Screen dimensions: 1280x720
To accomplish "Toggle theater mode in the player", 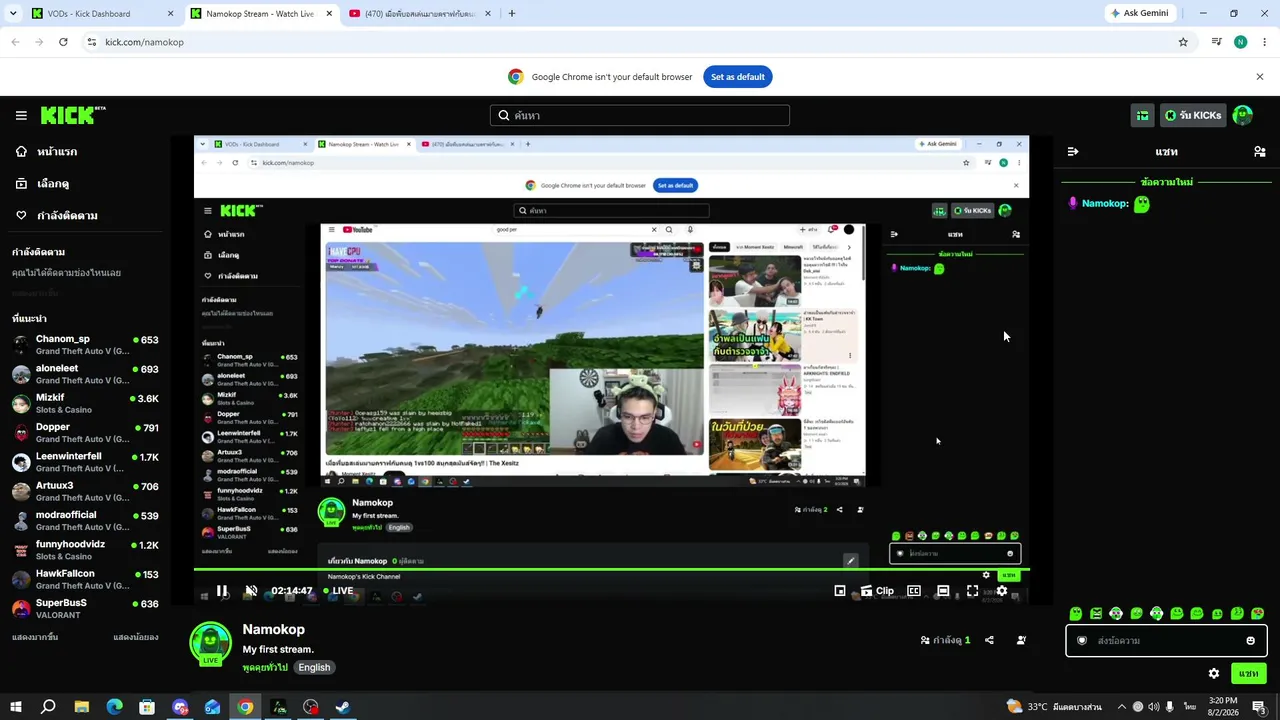I will pos(943,591).
